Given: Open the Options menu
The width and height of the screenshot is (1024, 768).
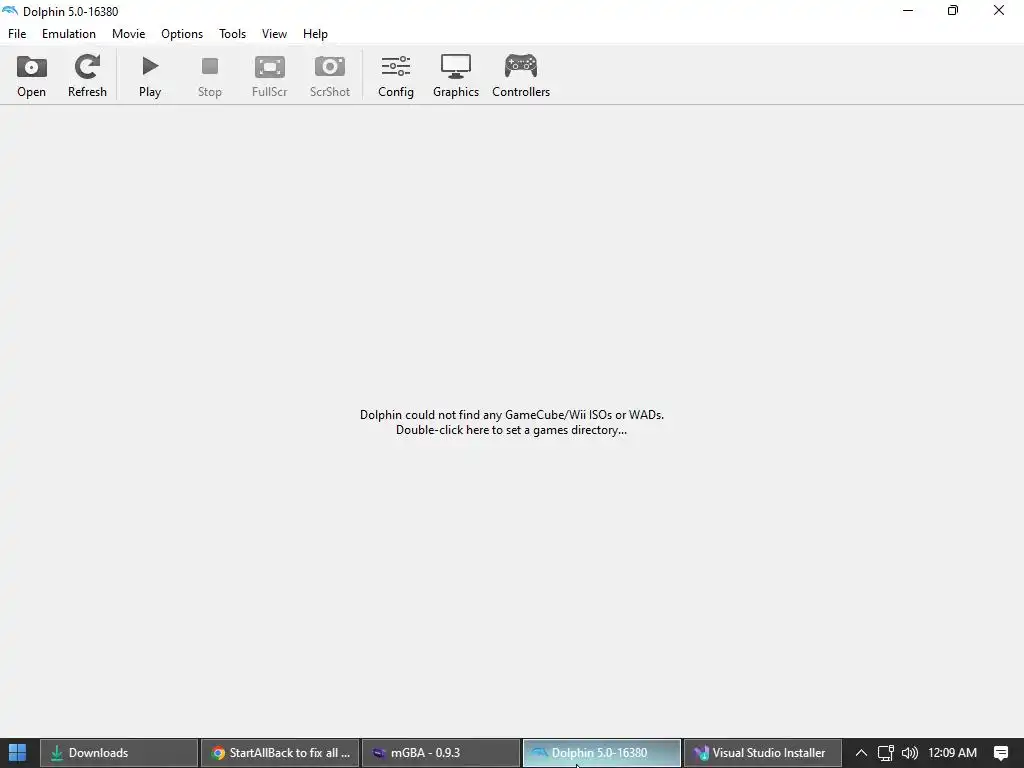Looking at the screenshot, I should (x=182, y=34).
